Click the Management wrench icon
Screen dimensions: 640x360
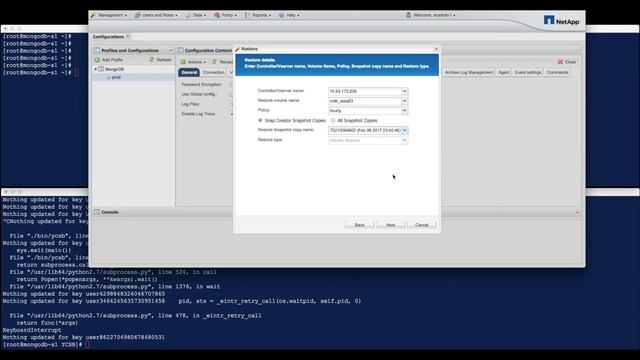(x=93, y=15)
